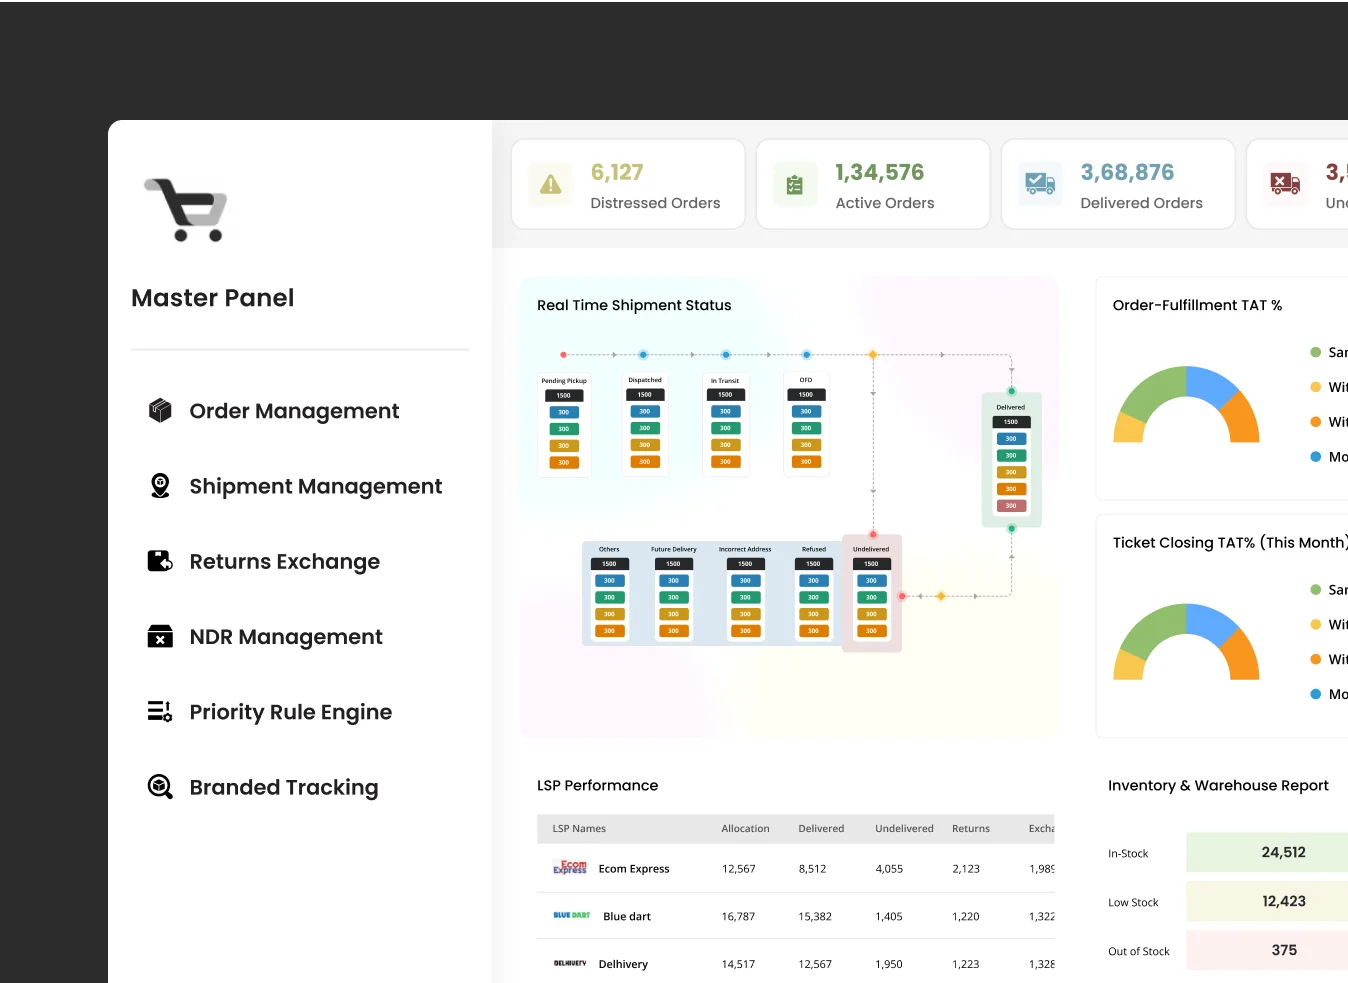Viewport: 1348px width, 983px height.
Task: Click Ecom Express undelivered value 4,055
Action: [x=889, y=869]
